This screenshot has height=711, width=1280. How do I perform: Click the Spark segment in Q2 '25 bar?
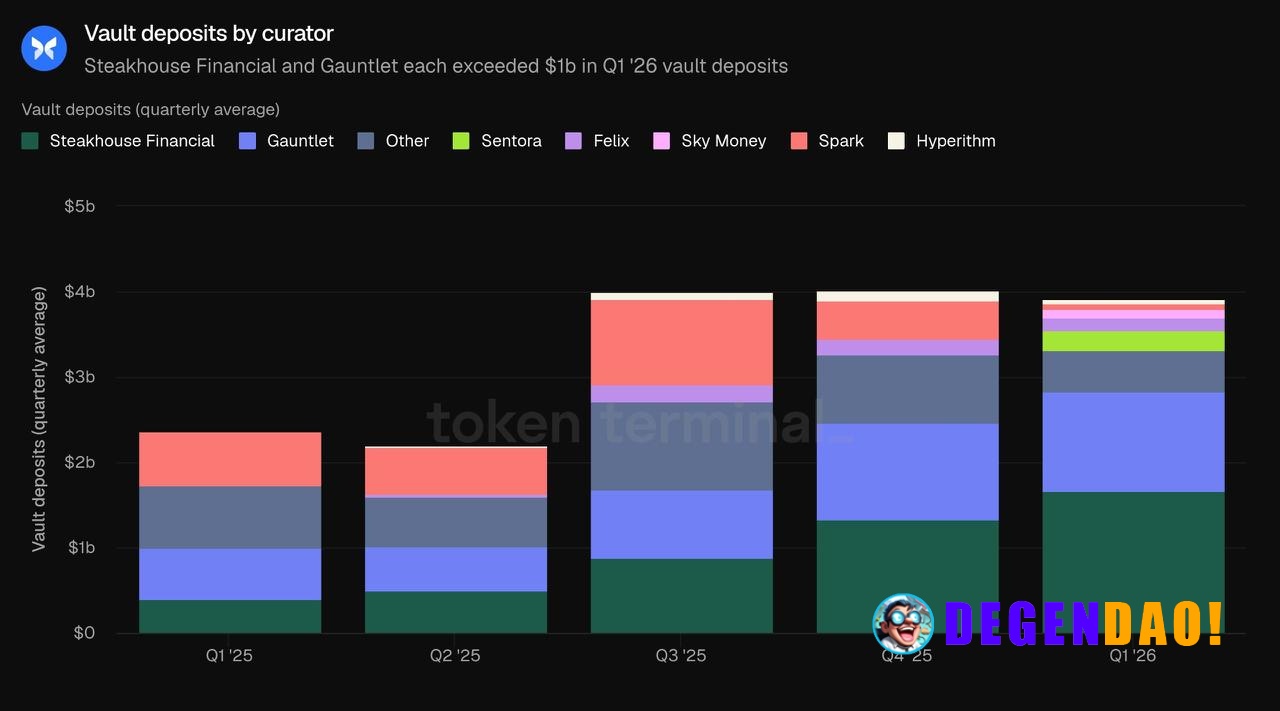coord(456,471)
